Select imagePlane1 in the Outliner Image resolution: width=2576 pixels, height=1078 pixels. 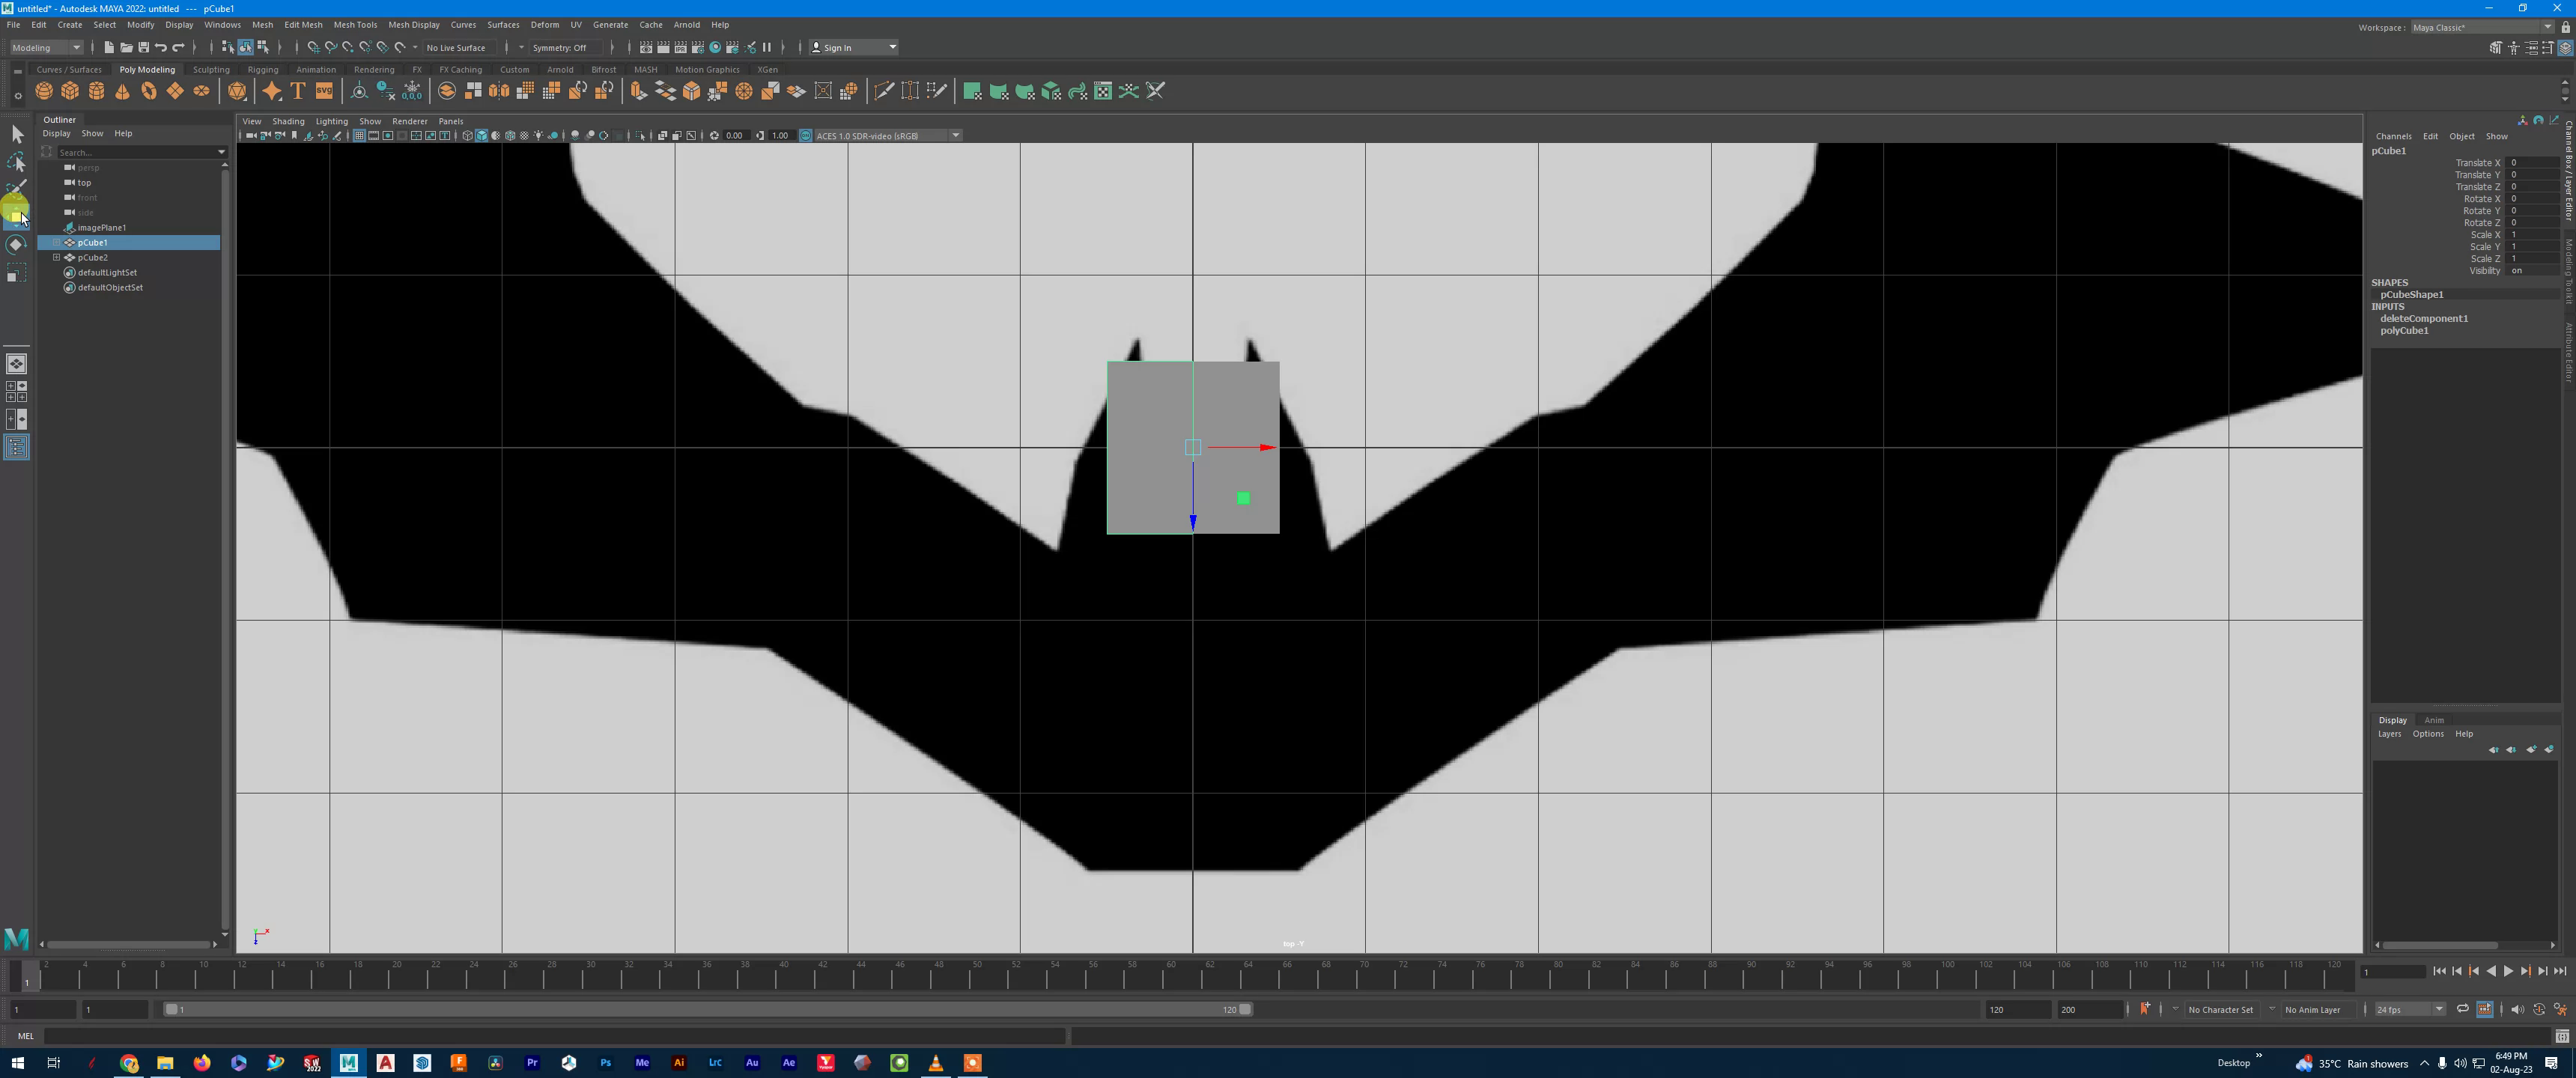pyautogui.click(x=100, y=227)
